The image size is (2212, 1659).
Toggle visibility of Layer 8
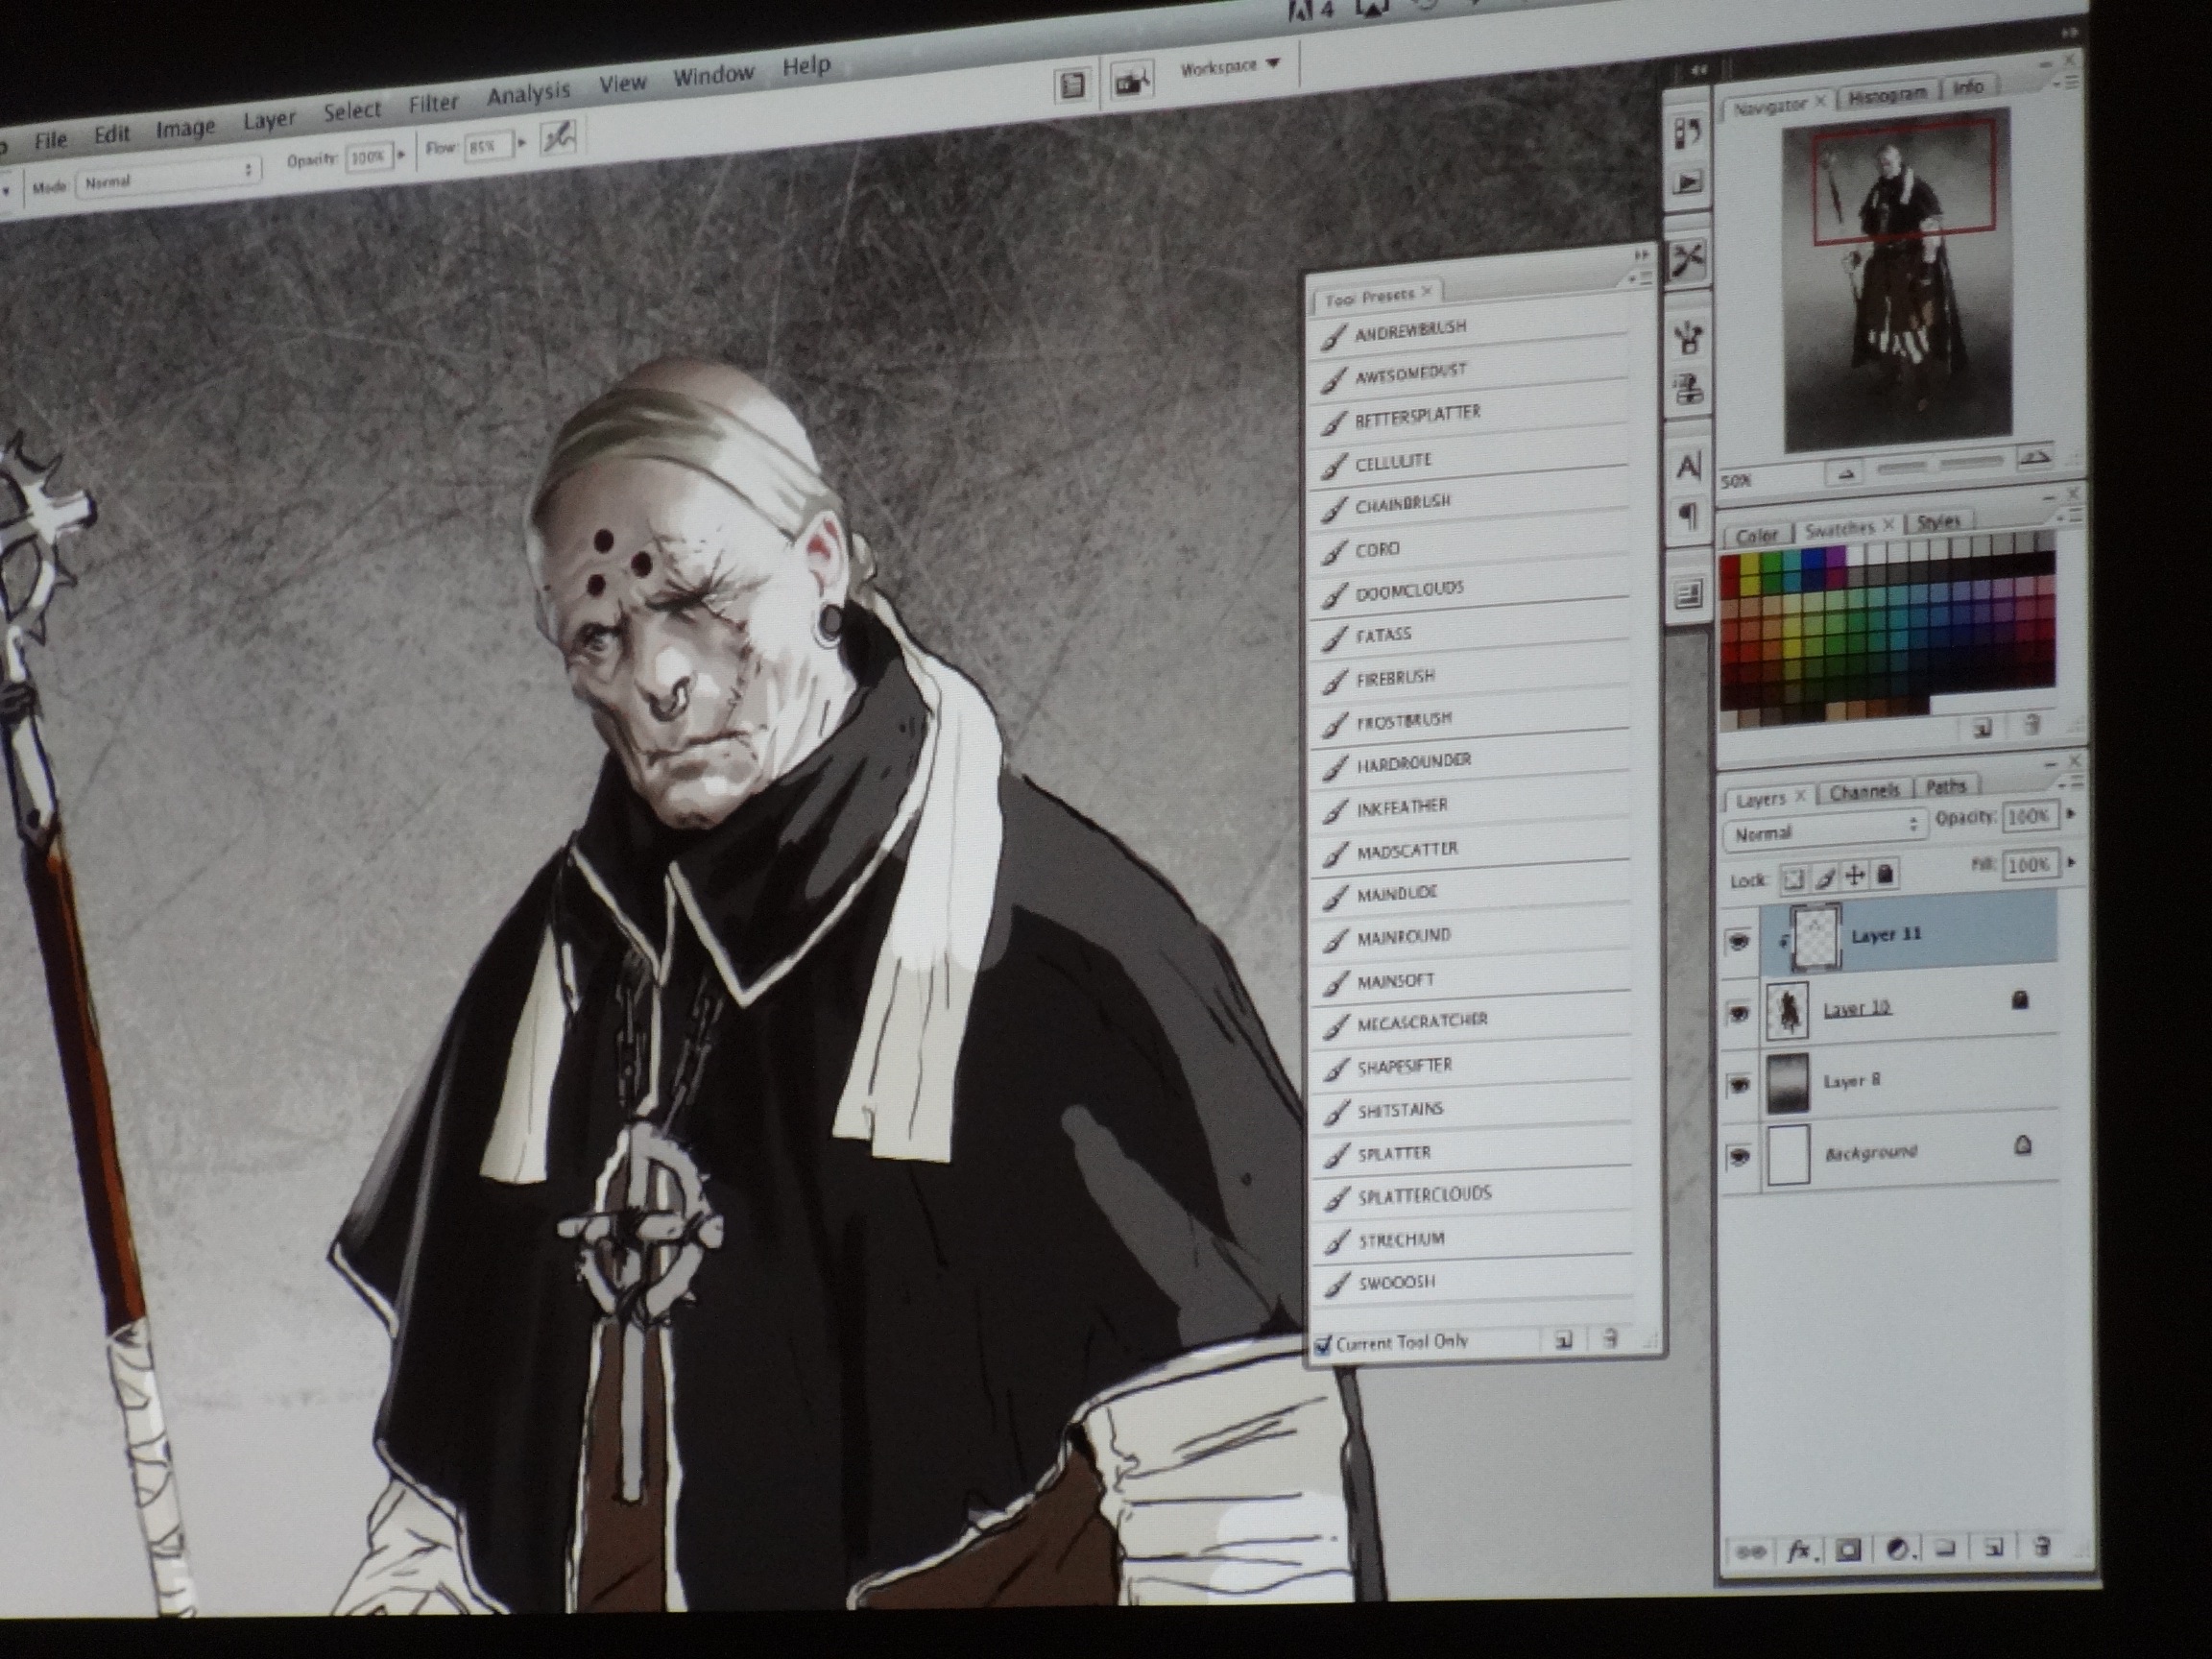coord(1740,1085)
